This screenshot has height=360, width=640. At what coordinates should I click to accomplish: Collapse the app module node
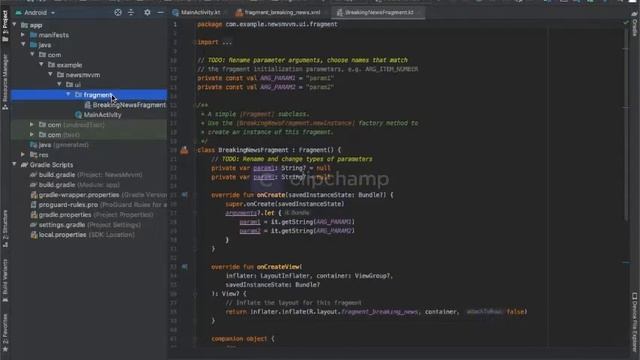15,25
